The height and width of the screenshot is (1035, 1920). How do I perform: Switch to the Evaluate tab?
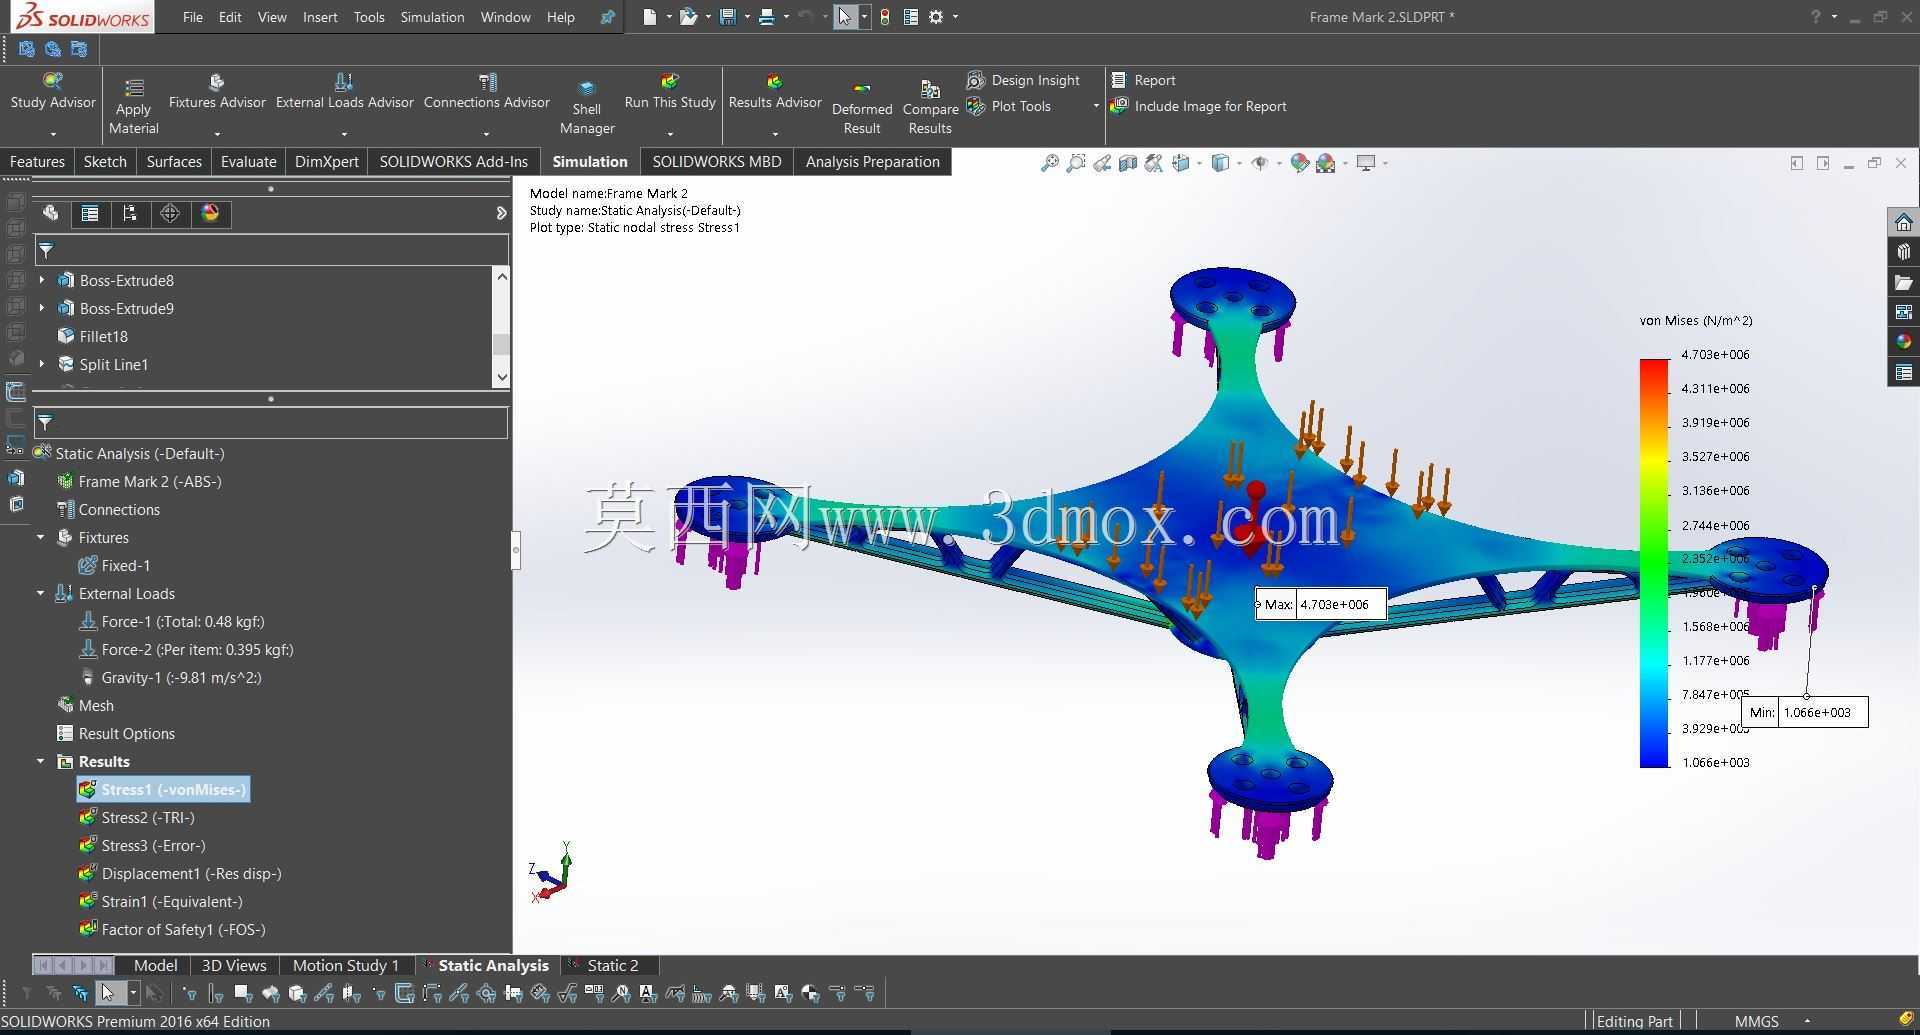tap(248, 162)
